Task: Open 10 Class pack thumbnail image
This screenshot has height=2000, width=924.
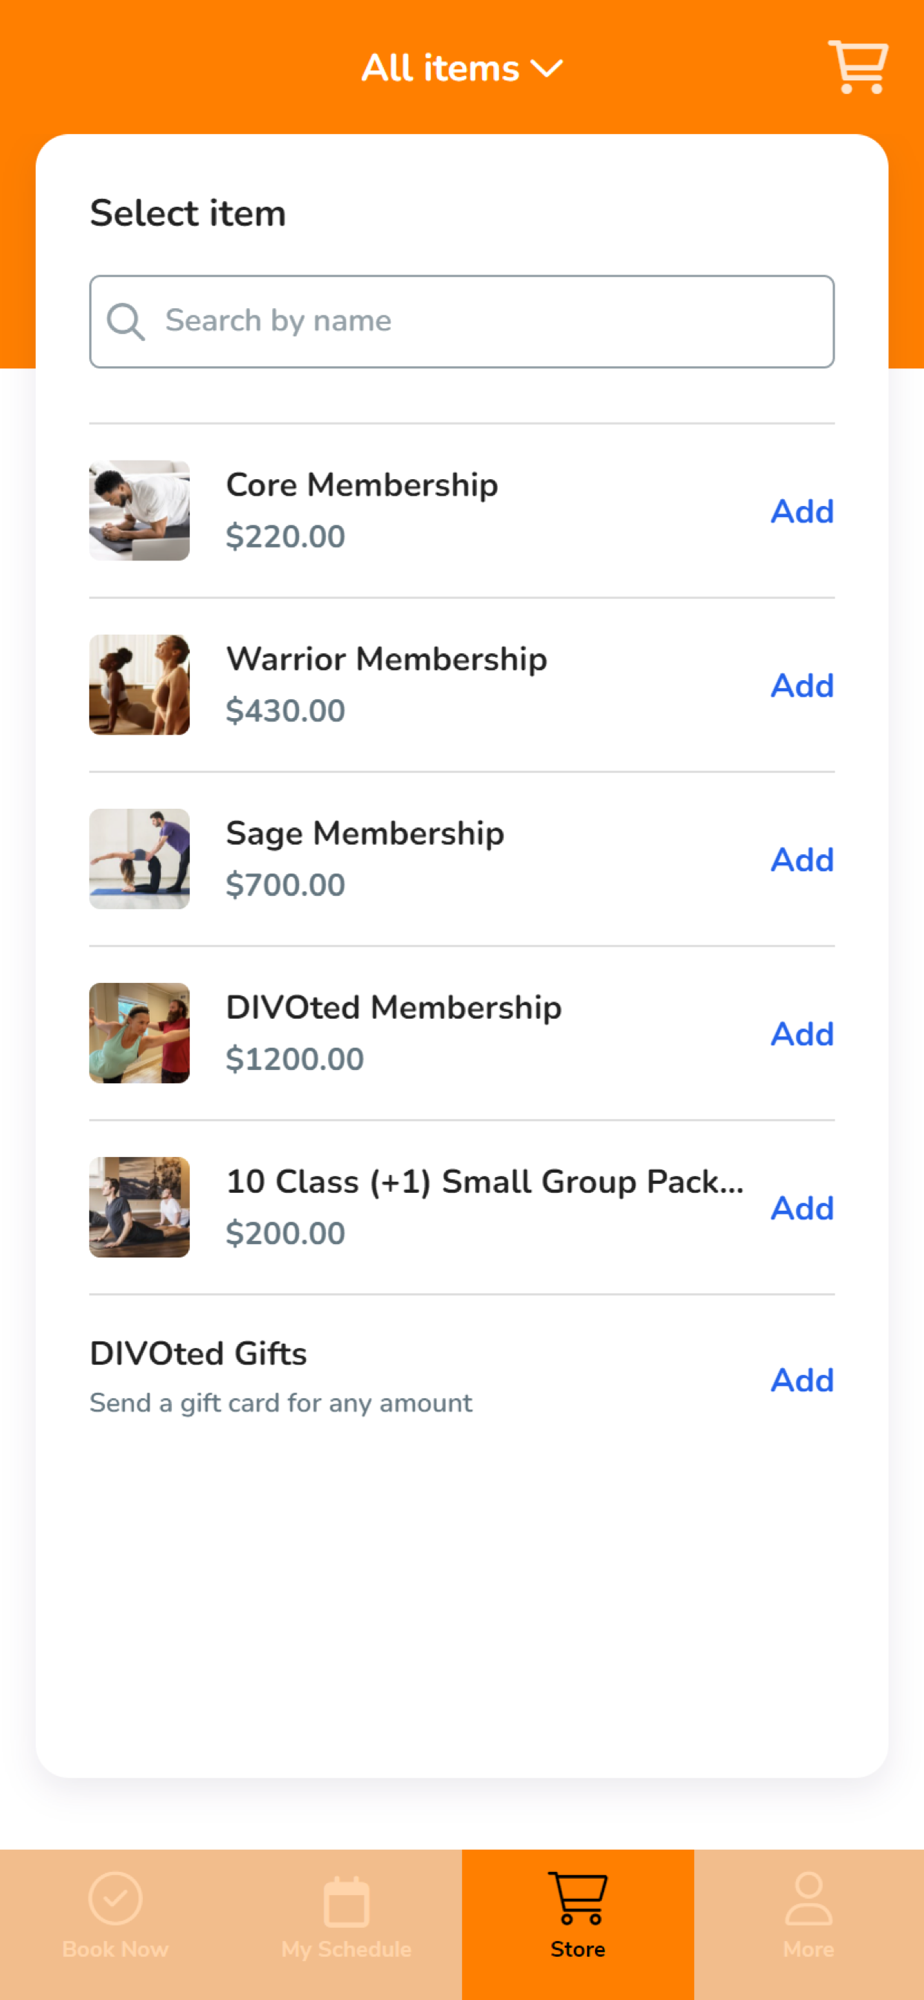Action: pyautogui.click(x=139, y=1207)
